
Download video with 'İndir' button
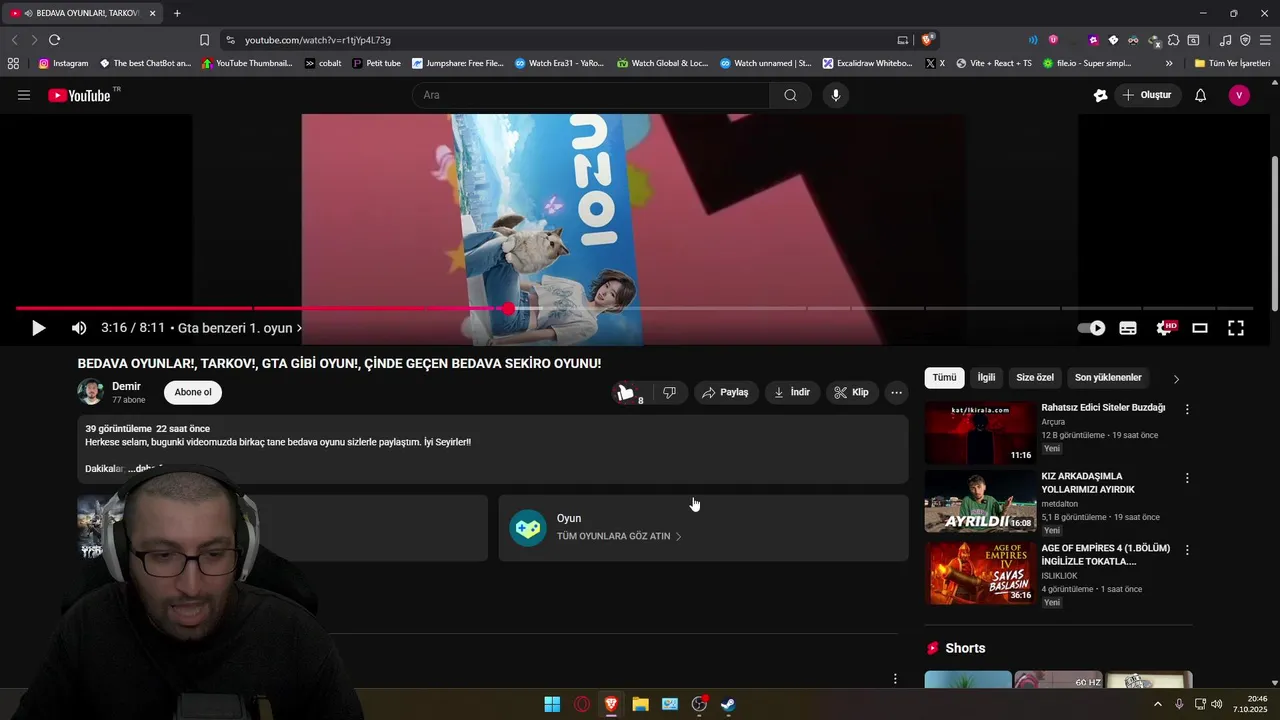(792, 392)
